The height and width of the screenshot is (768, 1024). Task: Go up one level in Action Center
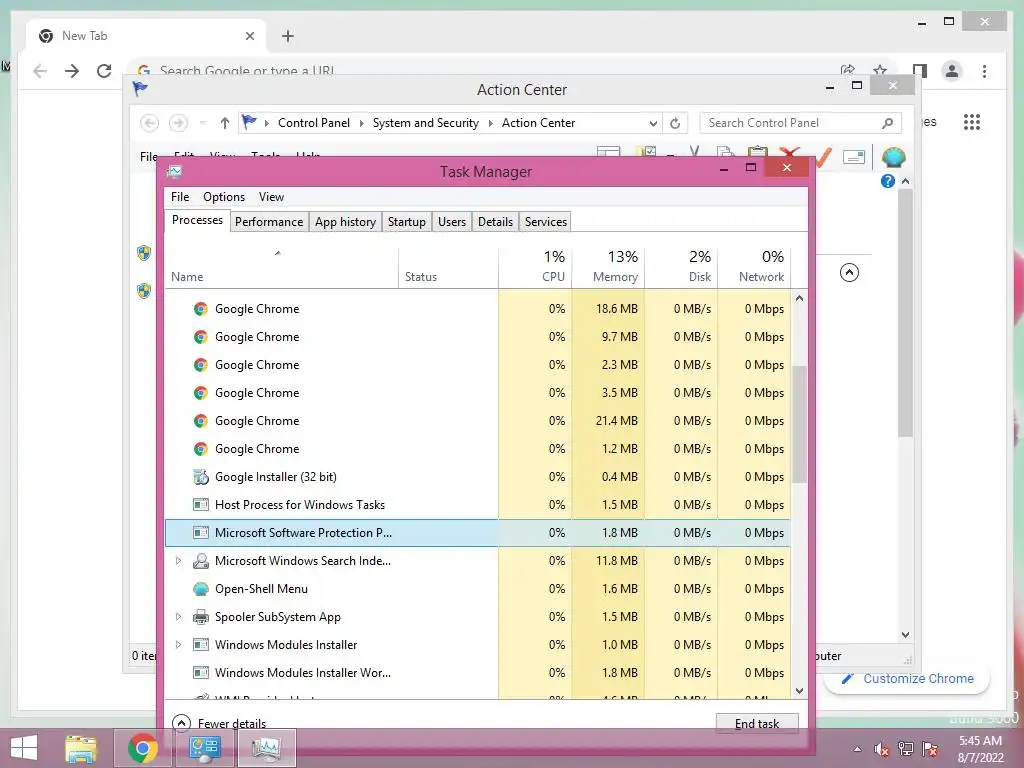(225, 123)
